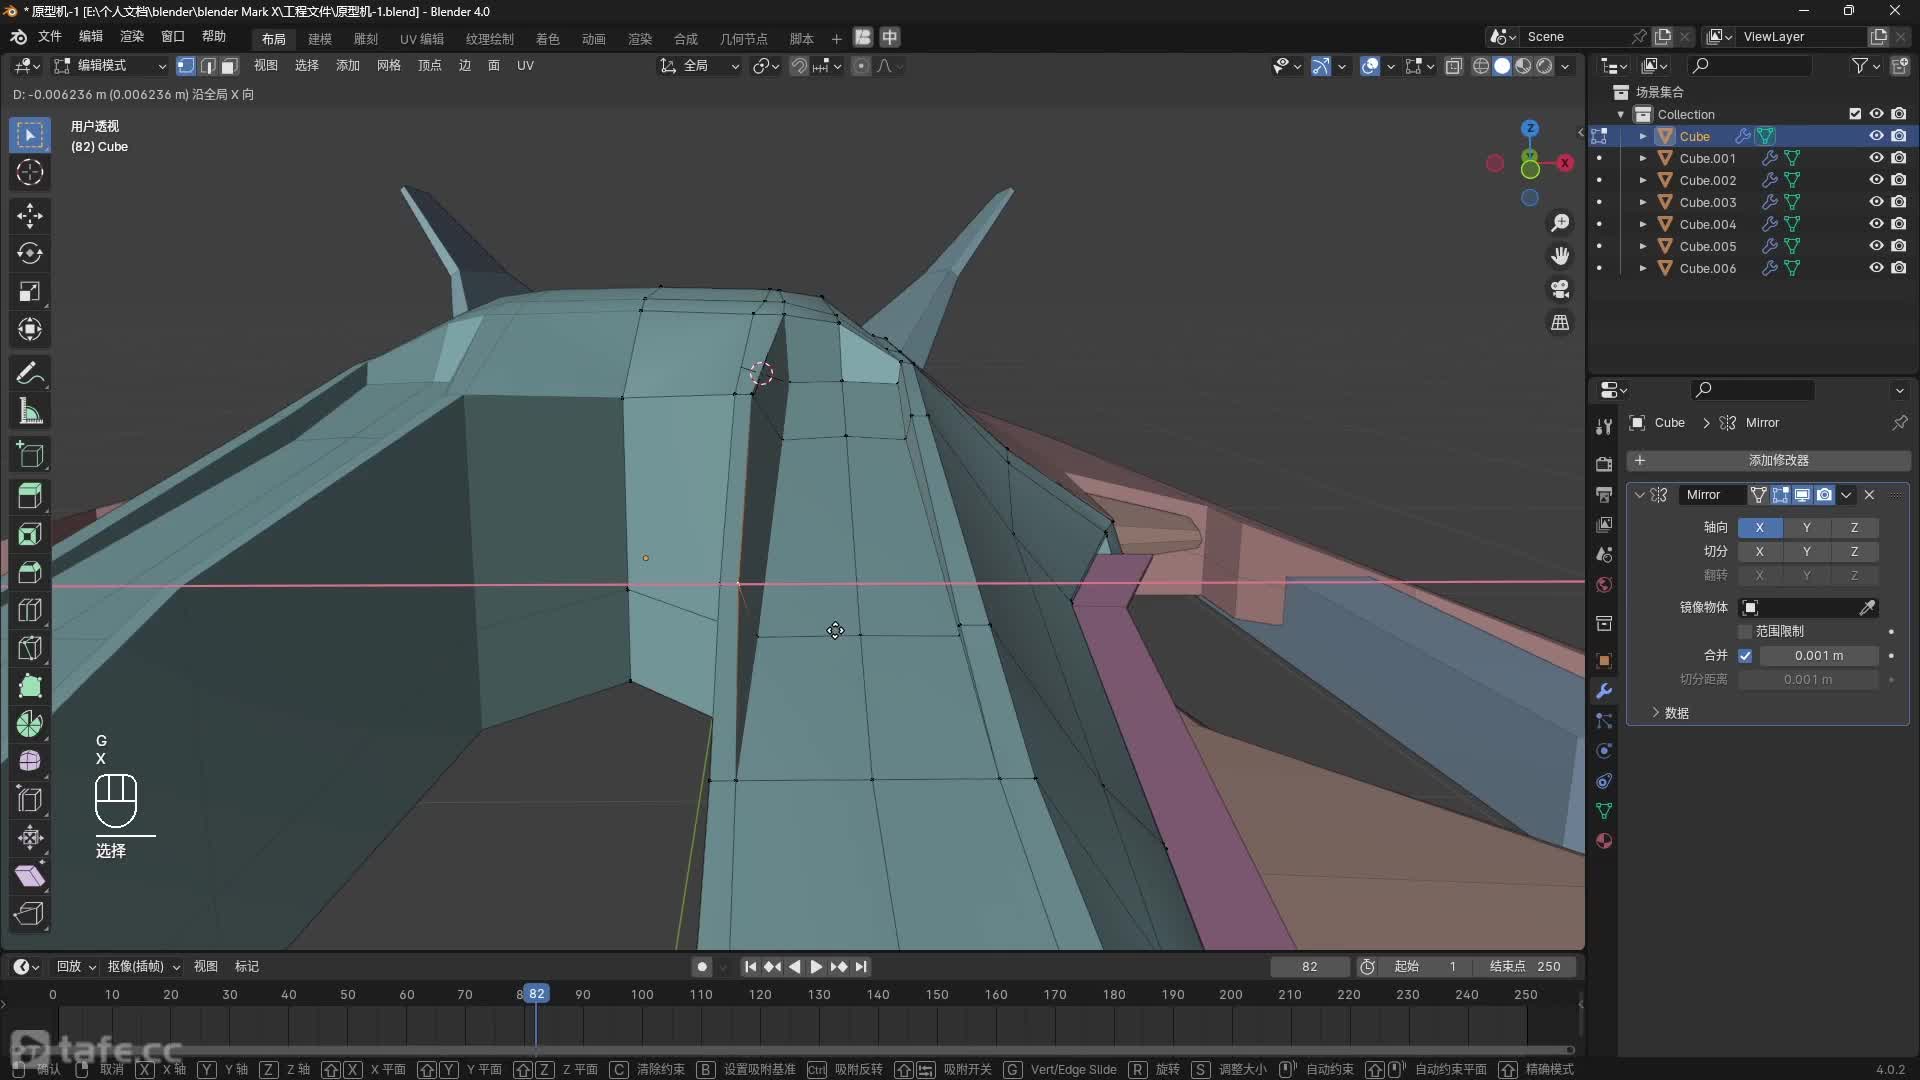Open the Mesh (网格) menu
Viewport: 1920px width, 1080px height.
[x=389, y=66]
